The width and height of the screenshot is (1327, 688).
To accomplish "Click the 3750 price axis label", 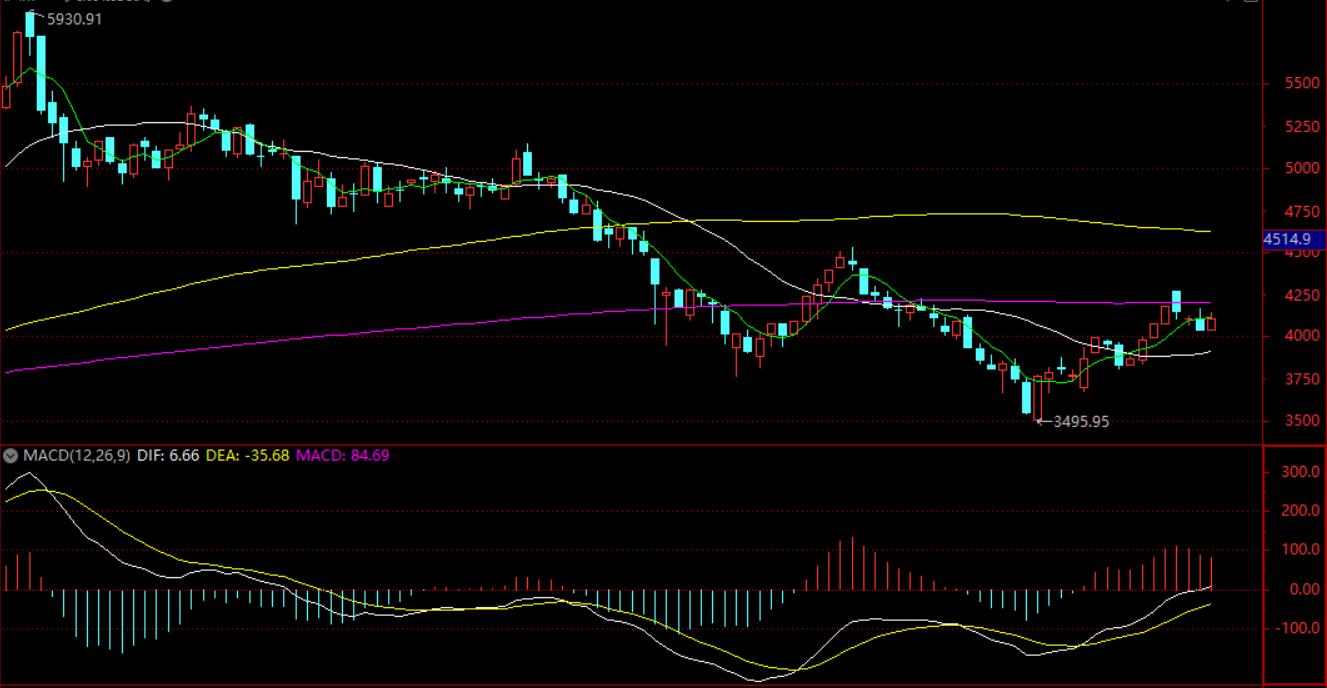I will (1301, 379).
